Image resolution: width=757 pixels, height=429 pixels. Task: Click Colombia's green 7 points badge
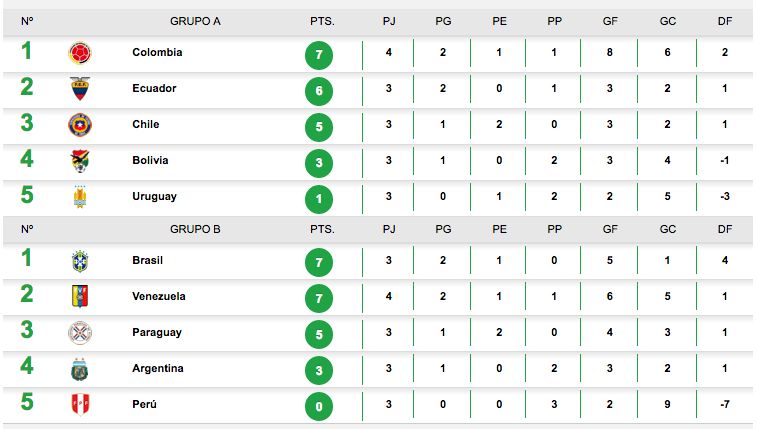coord(319,55)
